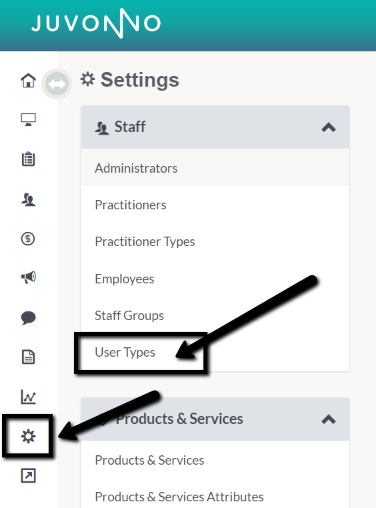The height and width of the screenshot is (508, 376).
Task: Open the clipboard schedule sidebar icon
Action: click(28, 159)
